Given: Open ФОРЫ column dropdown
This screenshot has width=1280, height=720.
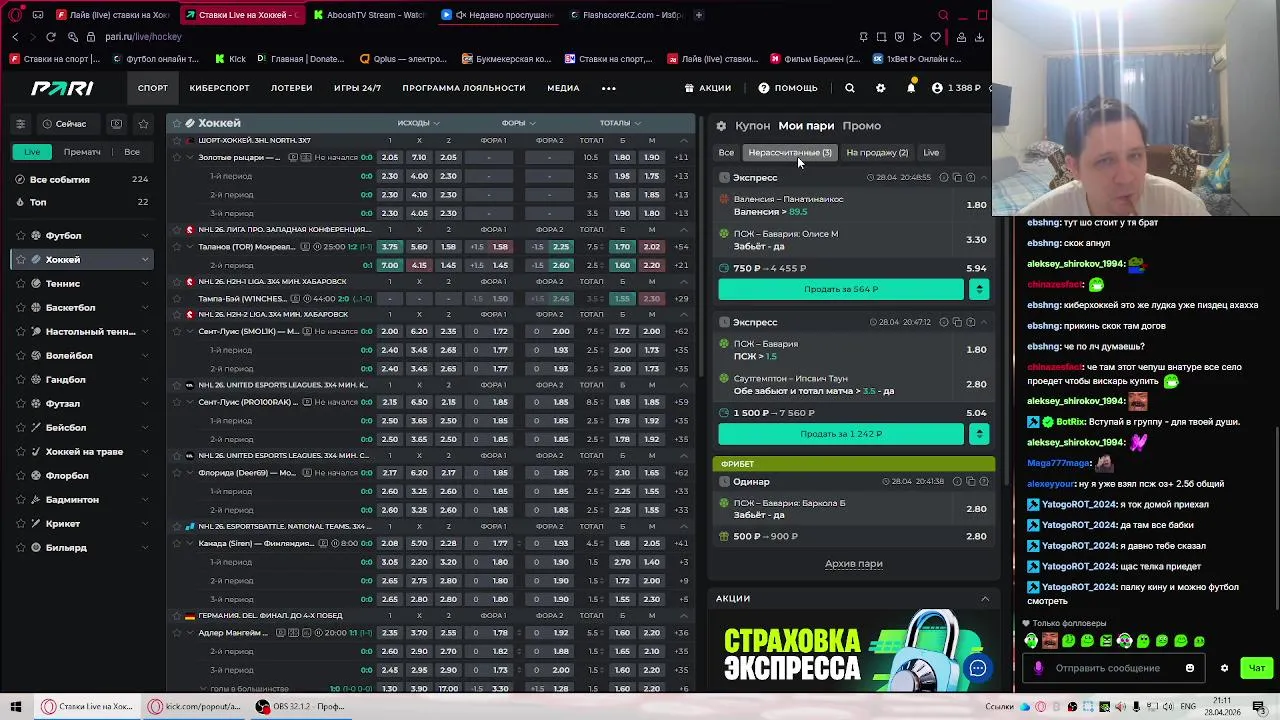Looking at the screenshot, I should (x=519, y=123).
